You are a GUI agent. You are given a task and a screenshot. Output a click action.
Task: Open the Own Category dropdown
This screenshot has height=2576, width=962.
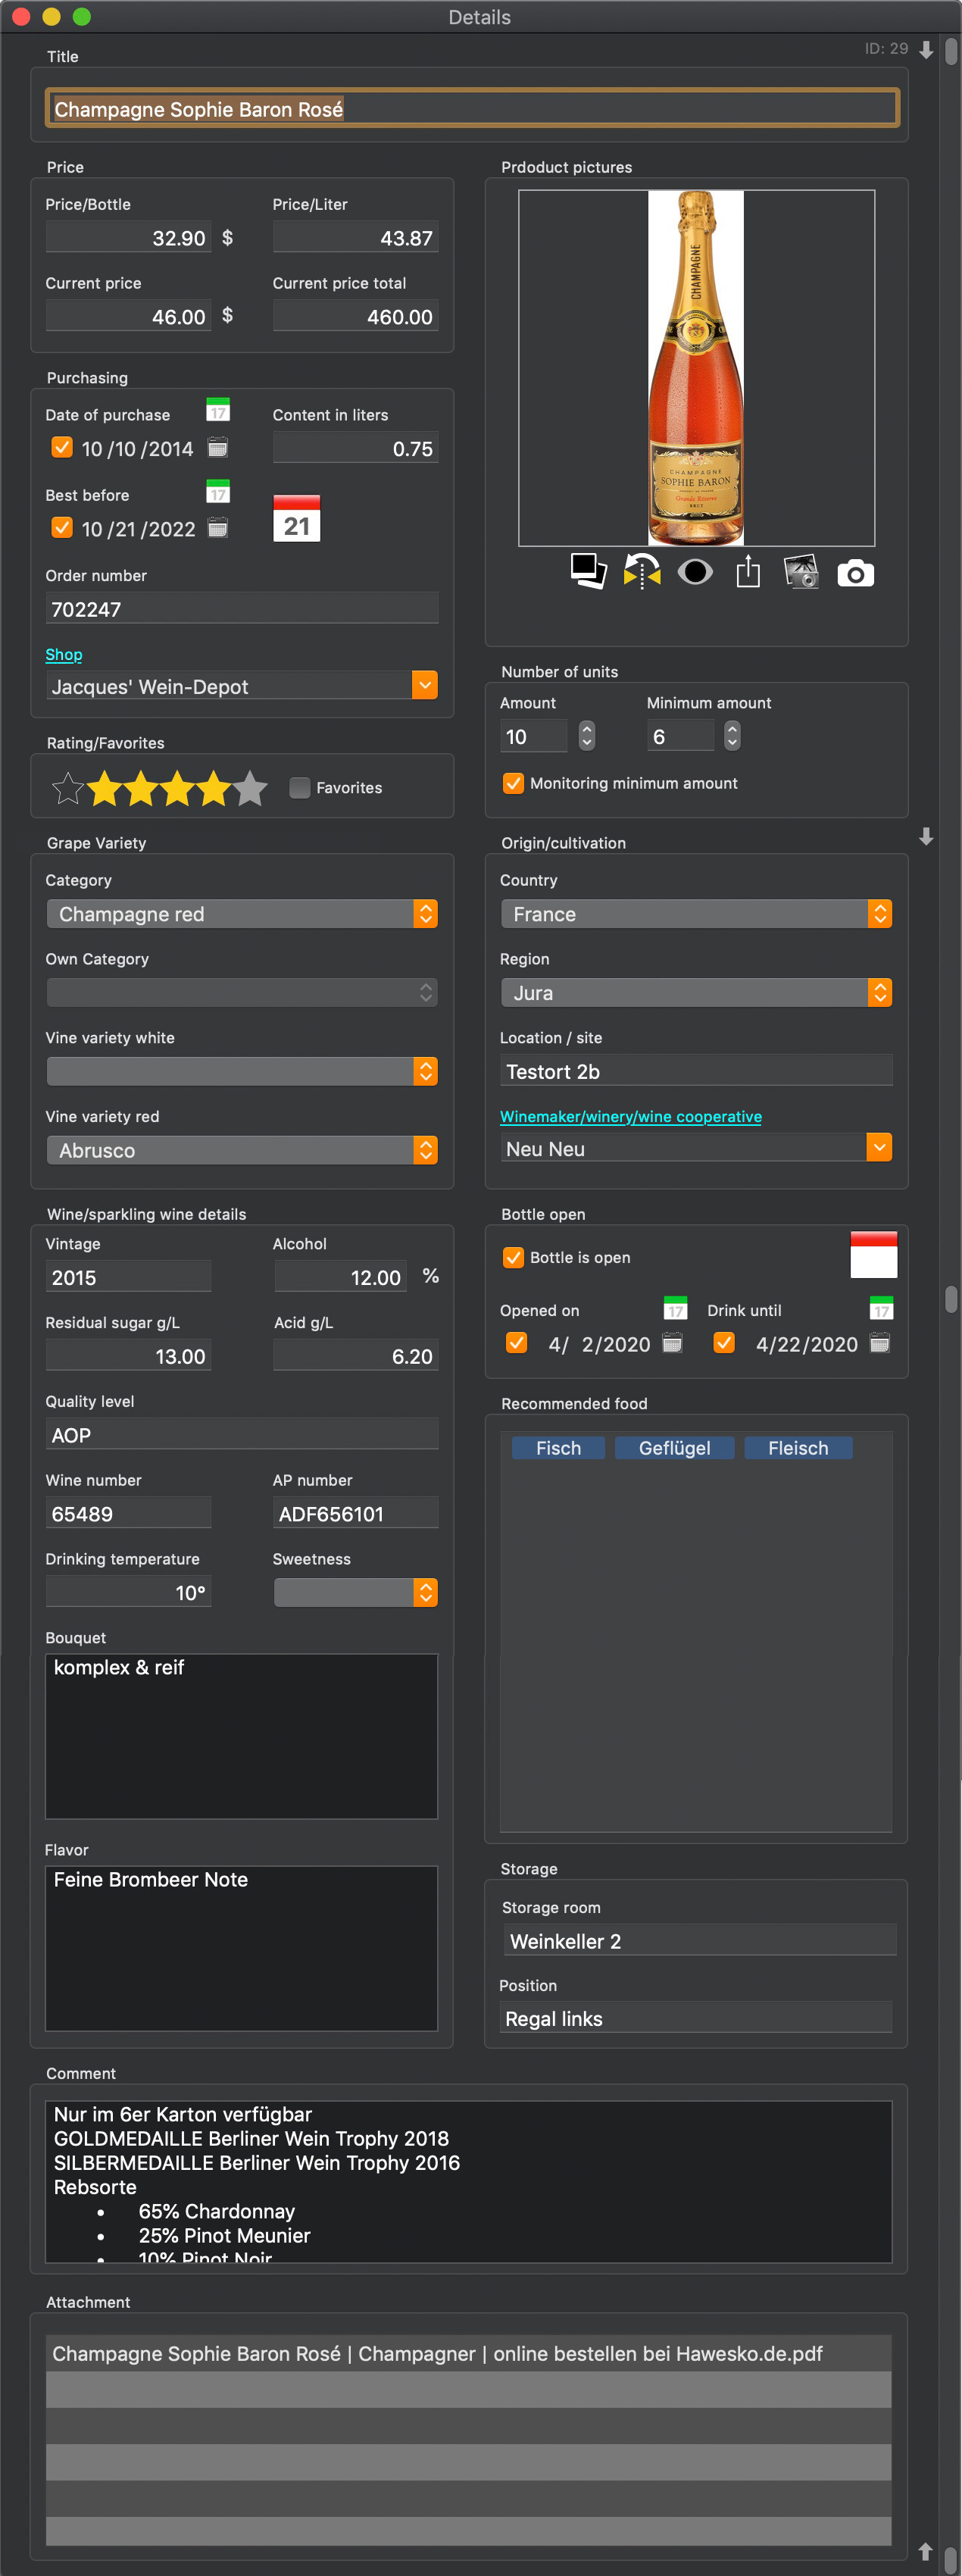[x=242, y=992]
